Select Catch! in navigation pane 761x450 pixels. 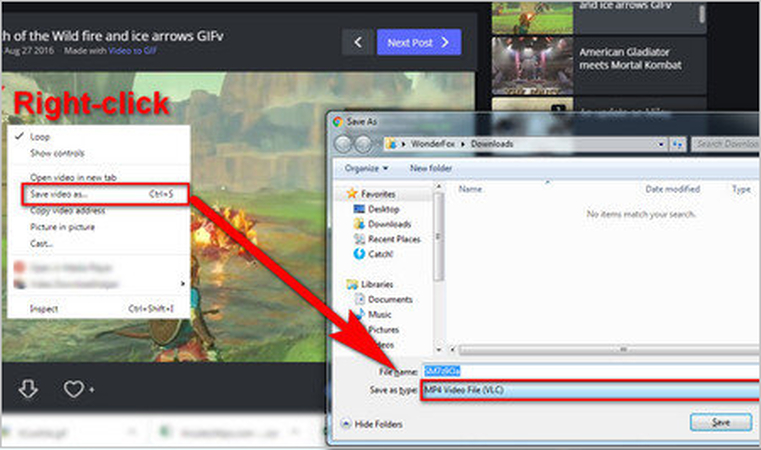click(380, 254)
